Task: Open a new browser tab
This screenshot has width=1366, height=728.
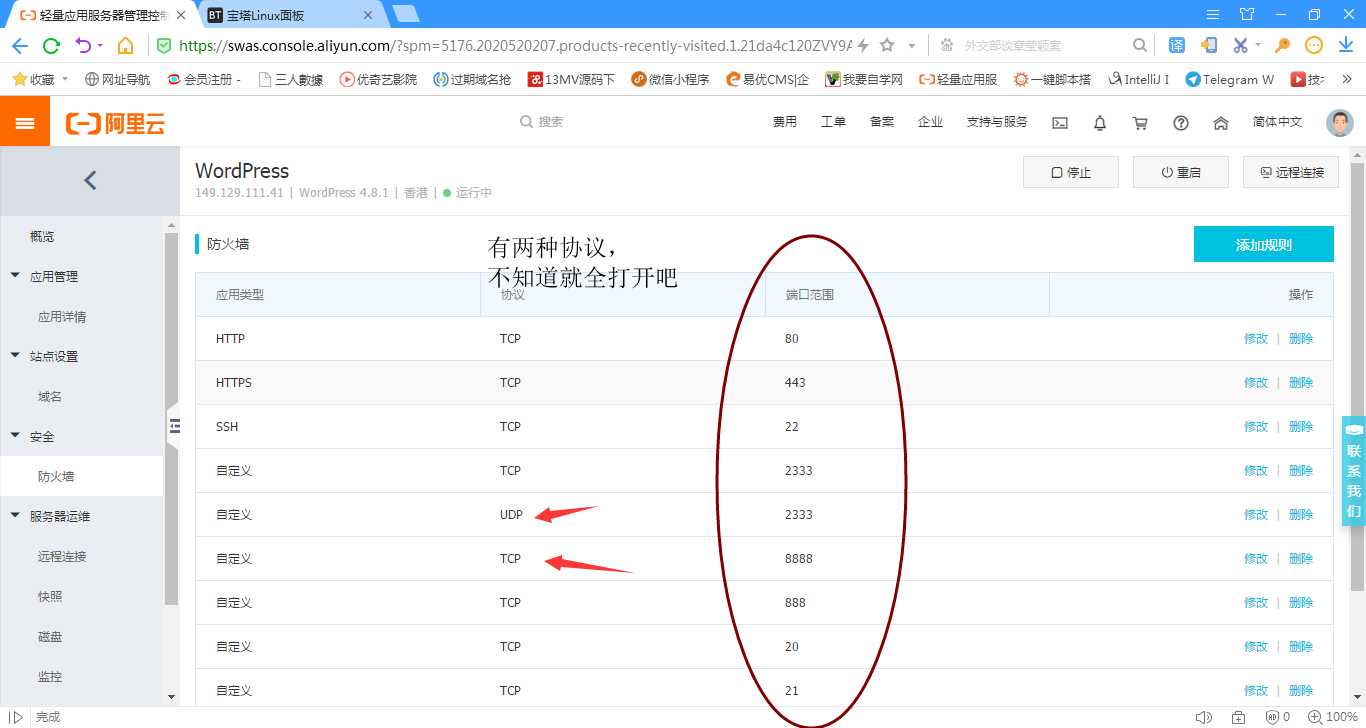Action: (x=405, y=13)
